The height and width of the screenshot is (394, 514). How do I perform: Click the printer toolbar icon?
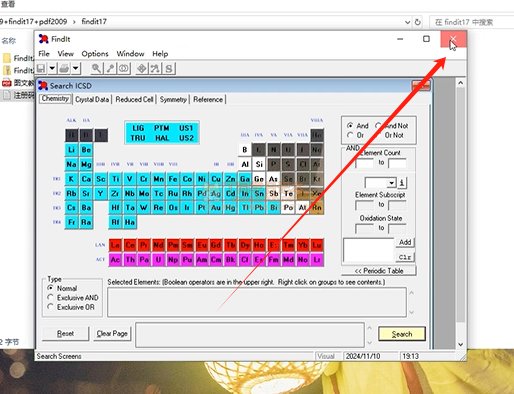[64, 69]
